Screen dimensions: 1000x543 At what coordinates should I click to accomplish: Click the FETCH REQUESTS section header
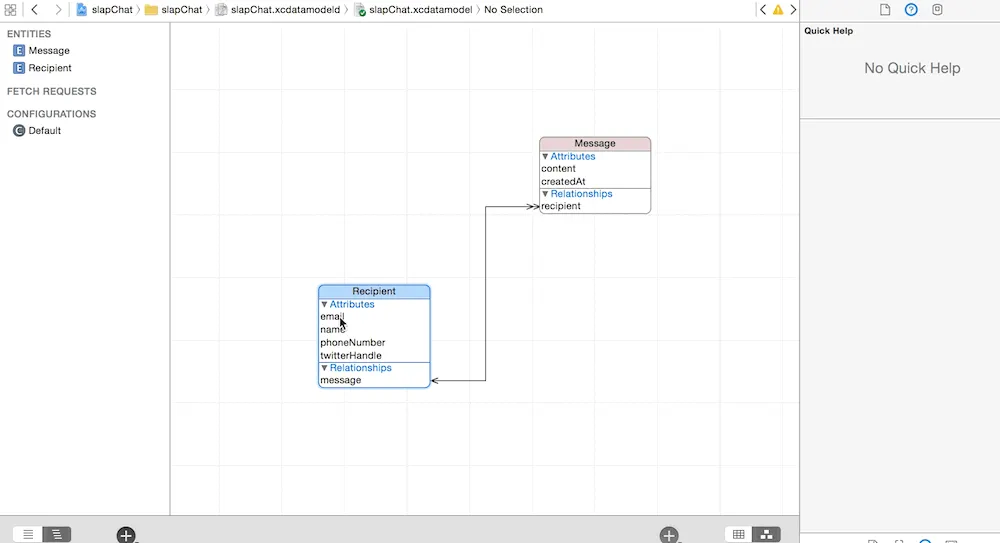tap(52, 91)
